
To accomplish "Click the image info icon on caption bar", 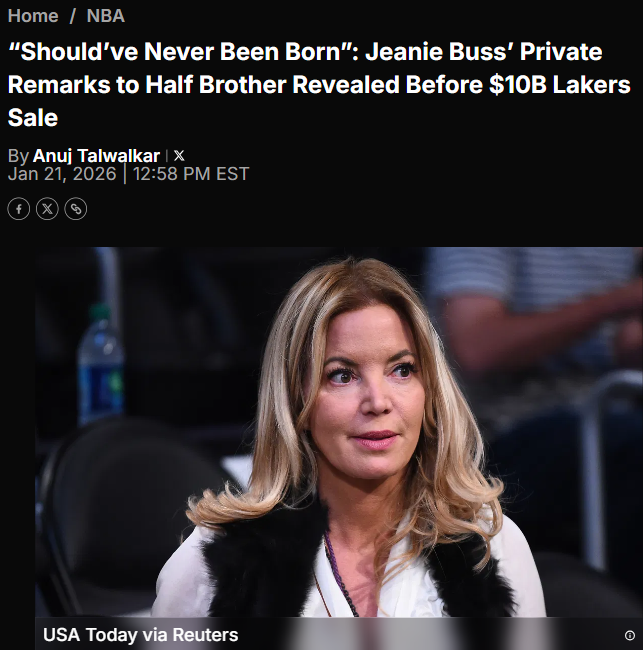I will point(629,635).
